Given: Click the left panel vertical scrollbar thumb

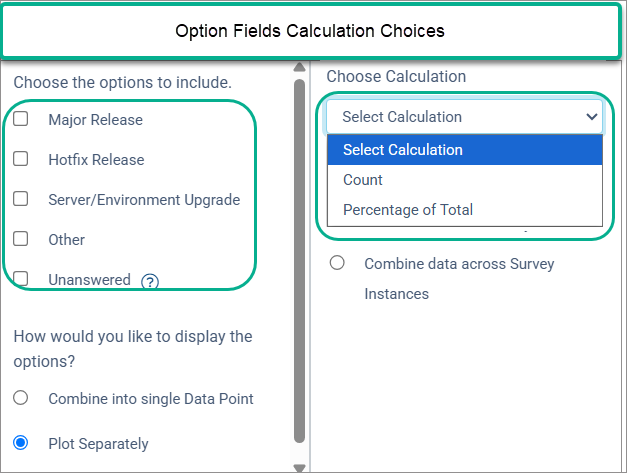Looking at the screenshot, I should [x=298, y=260].
